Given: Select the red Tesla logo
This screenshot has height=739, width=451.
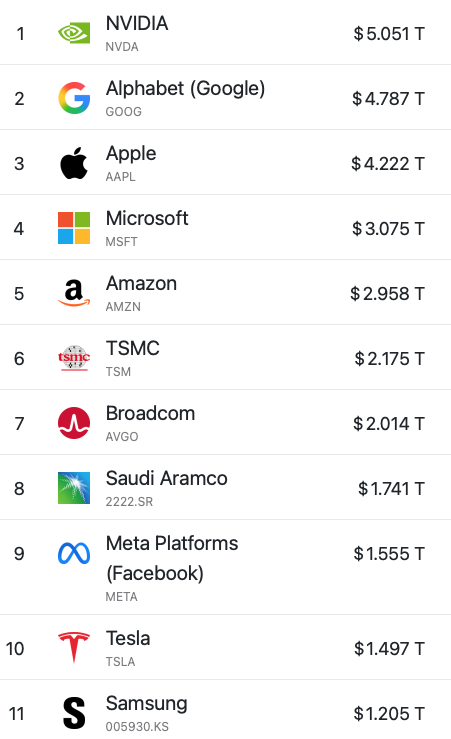Looking at the screenshot, I should click(x=74, y=648).
